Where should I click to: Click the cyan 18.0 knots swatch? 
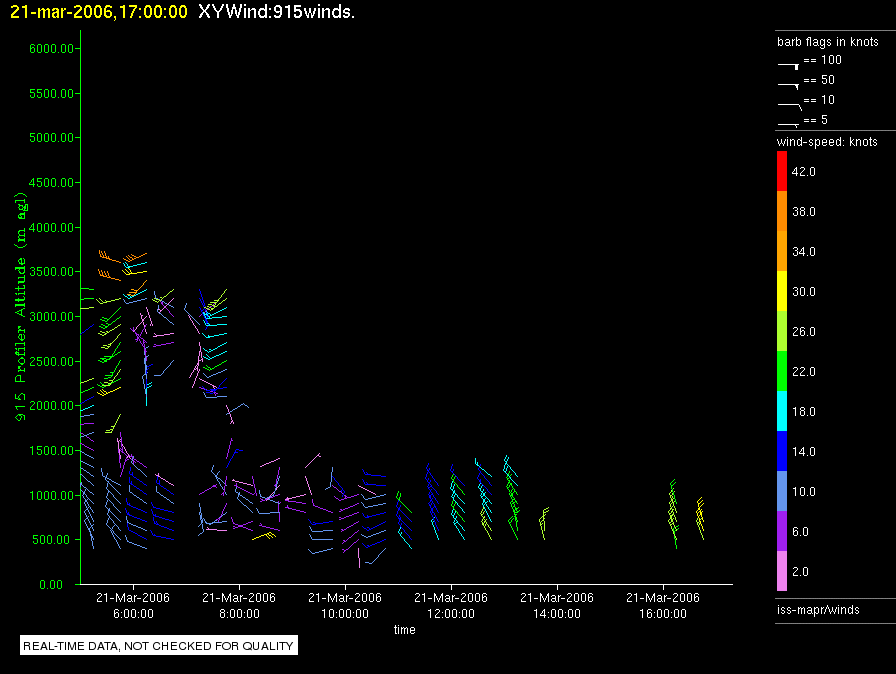point(782,411)
